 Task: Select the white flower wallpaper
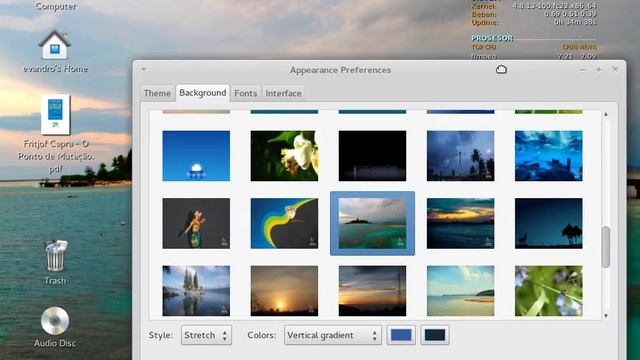click(x=284, y=156)
